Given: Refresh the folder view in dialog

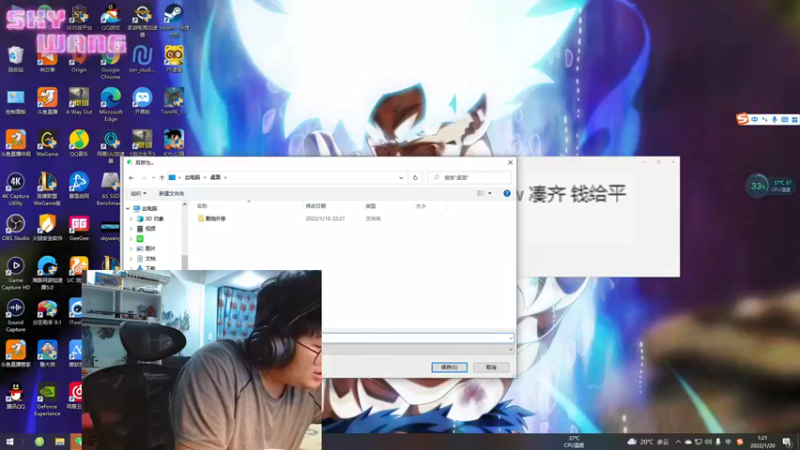Looking at the screenshot, I should [415, 178].
